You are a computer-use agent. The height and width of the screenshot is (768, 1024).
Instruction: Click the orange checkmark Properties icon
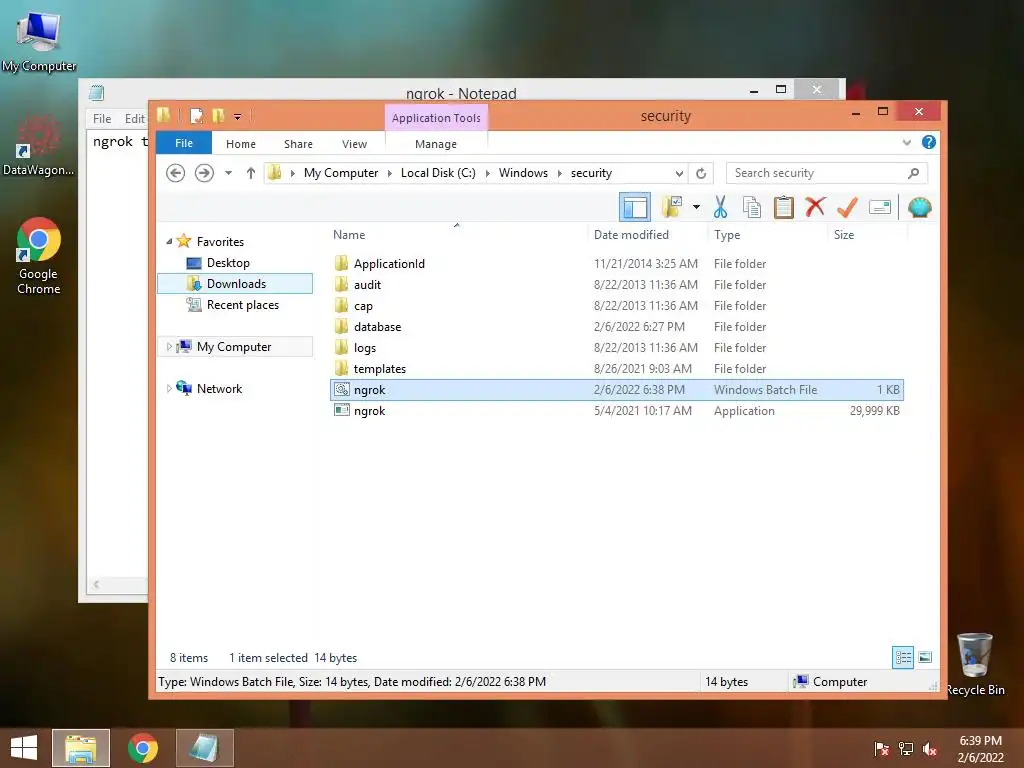(847, 208)
